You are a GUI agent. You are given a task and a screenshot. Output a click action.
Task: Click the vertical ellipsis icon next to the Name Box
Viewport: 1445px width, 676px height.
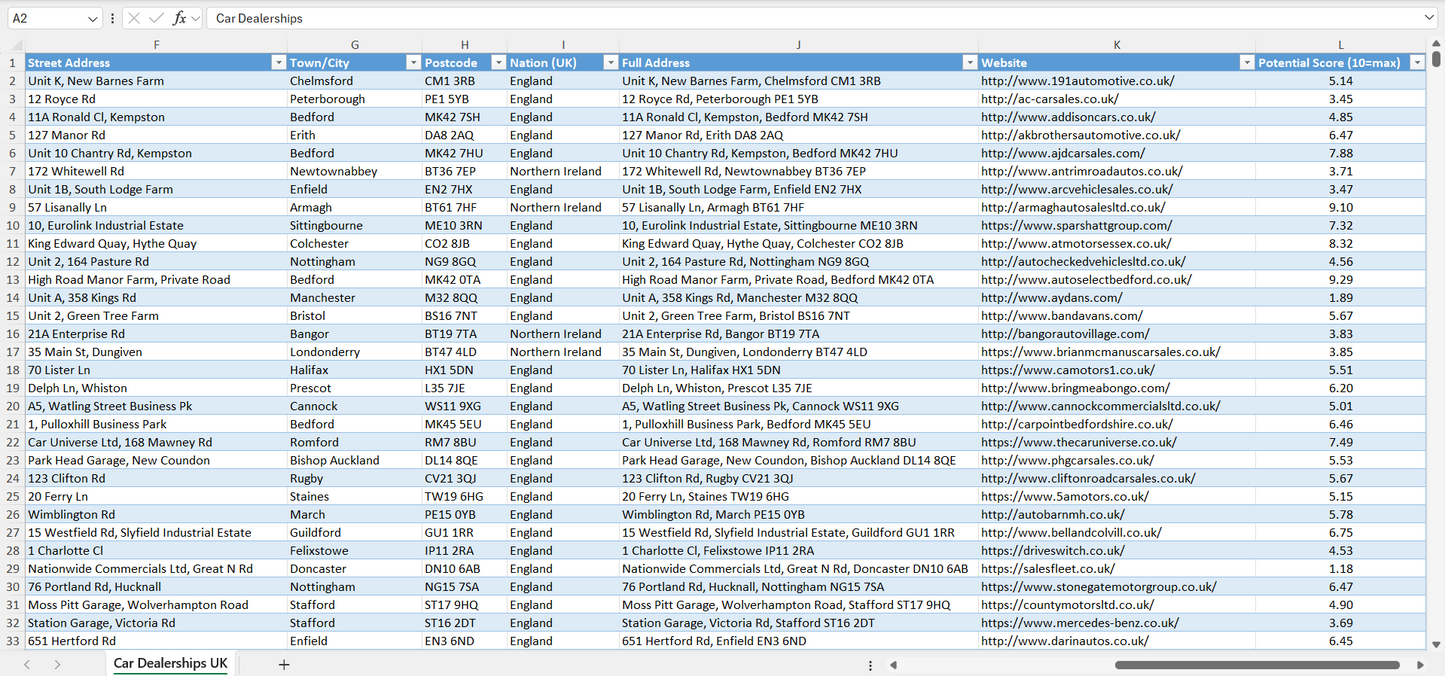(111, 18)
